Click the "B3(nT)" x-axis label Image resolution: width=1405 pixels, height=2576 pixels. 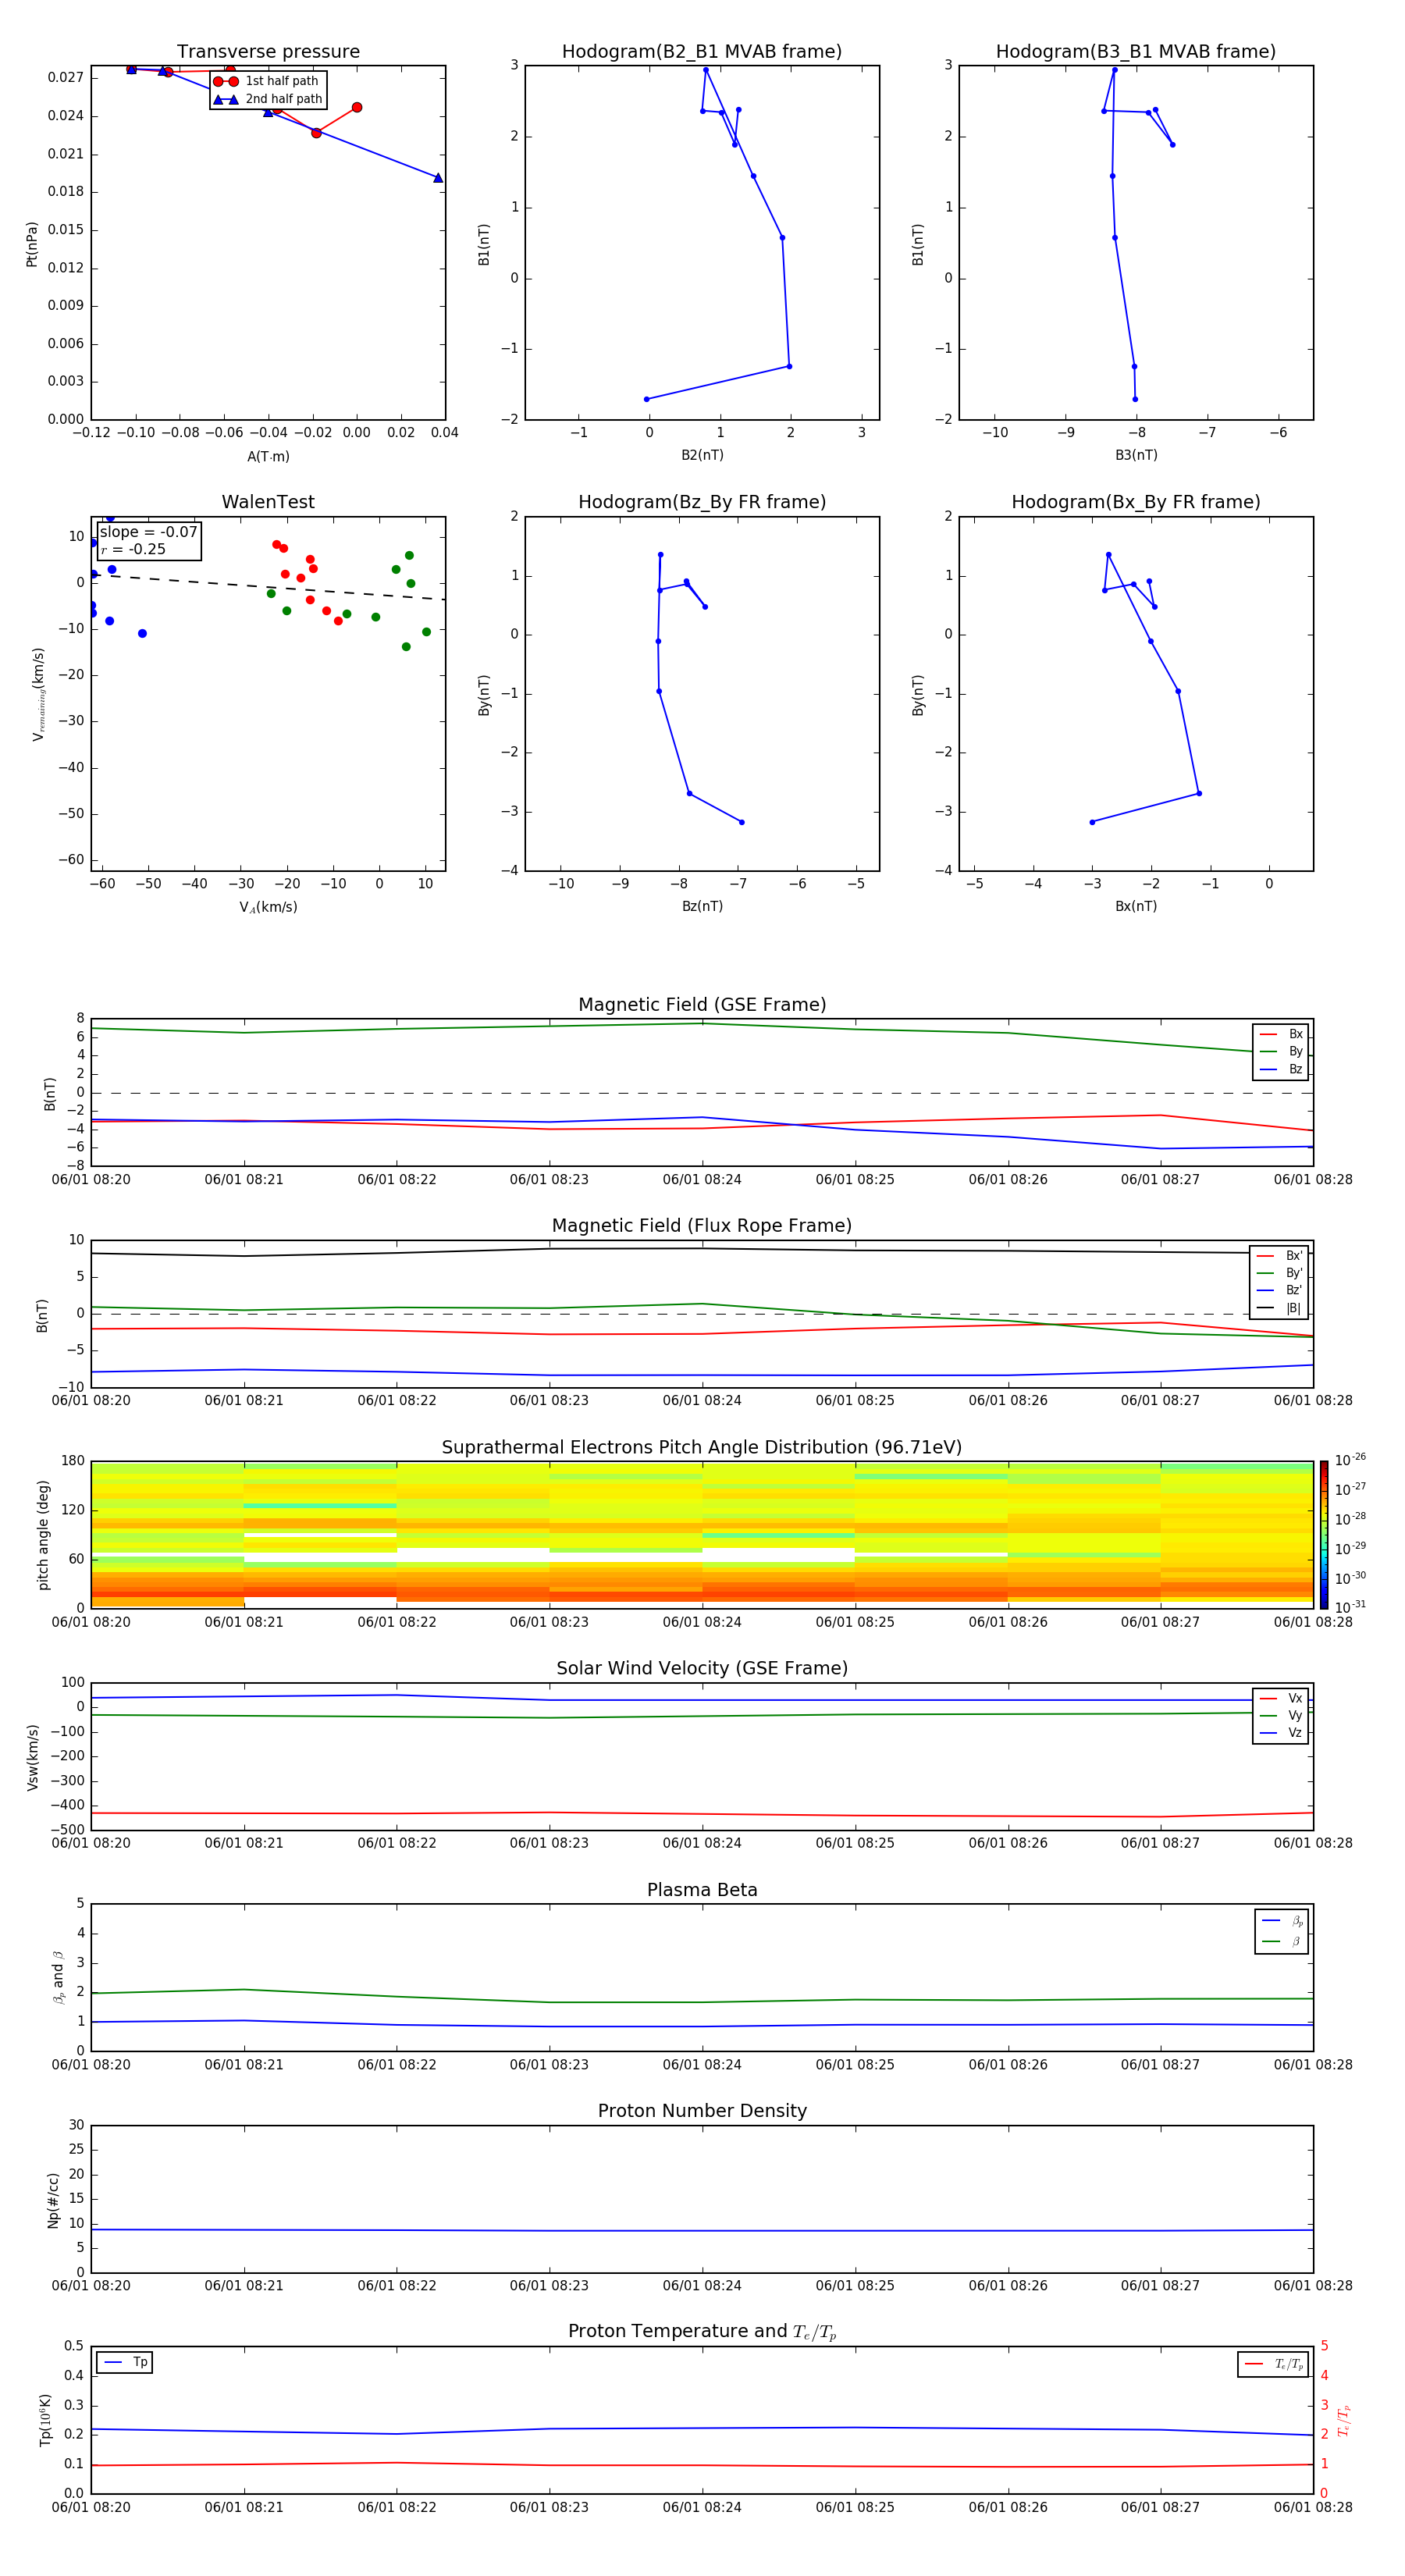coord(1136,455)
